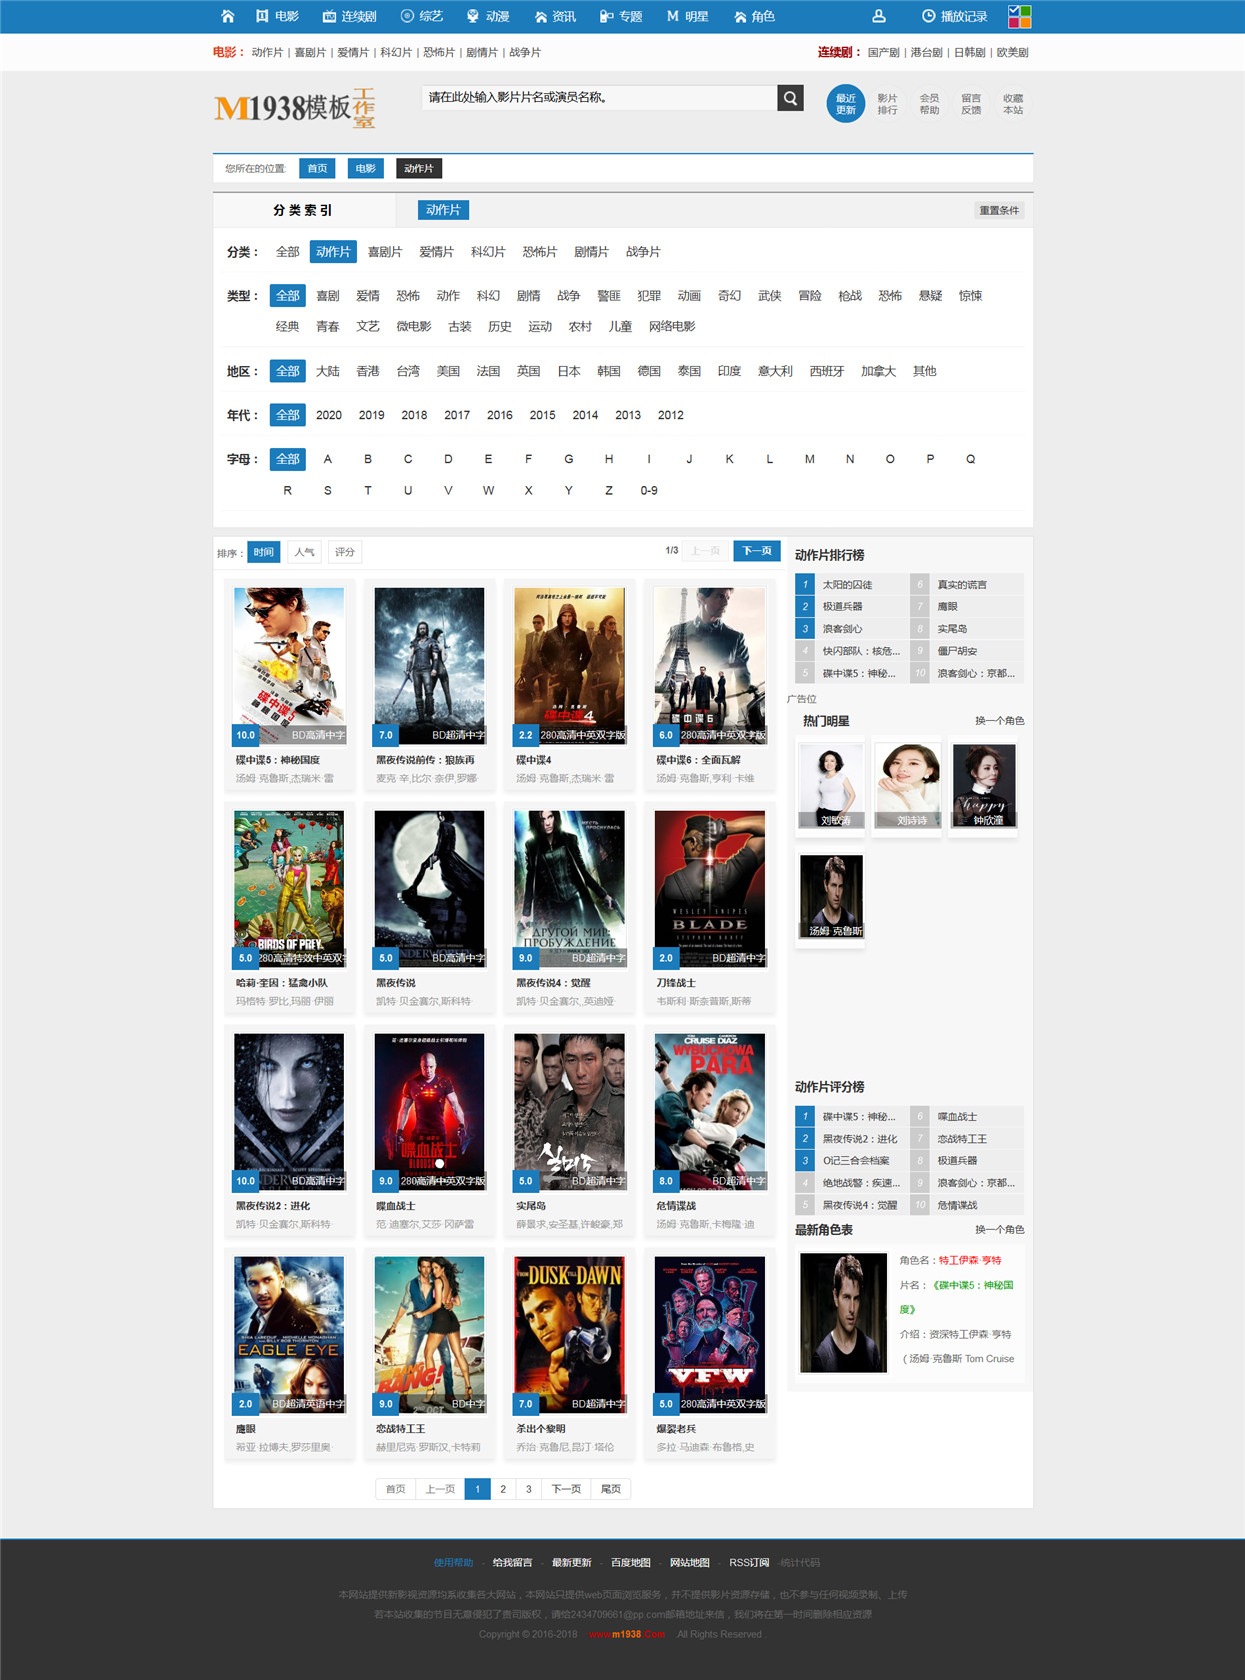The width and height of the screenshot is (1245, 1680).
Task: Select year 2019 filter
Action: coord(371,415)
